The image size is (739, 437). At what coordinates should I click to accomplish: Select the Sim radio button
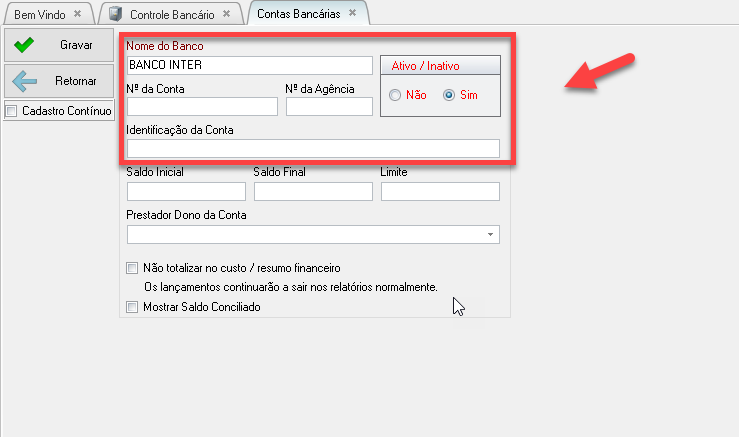[x=449, y=95]
